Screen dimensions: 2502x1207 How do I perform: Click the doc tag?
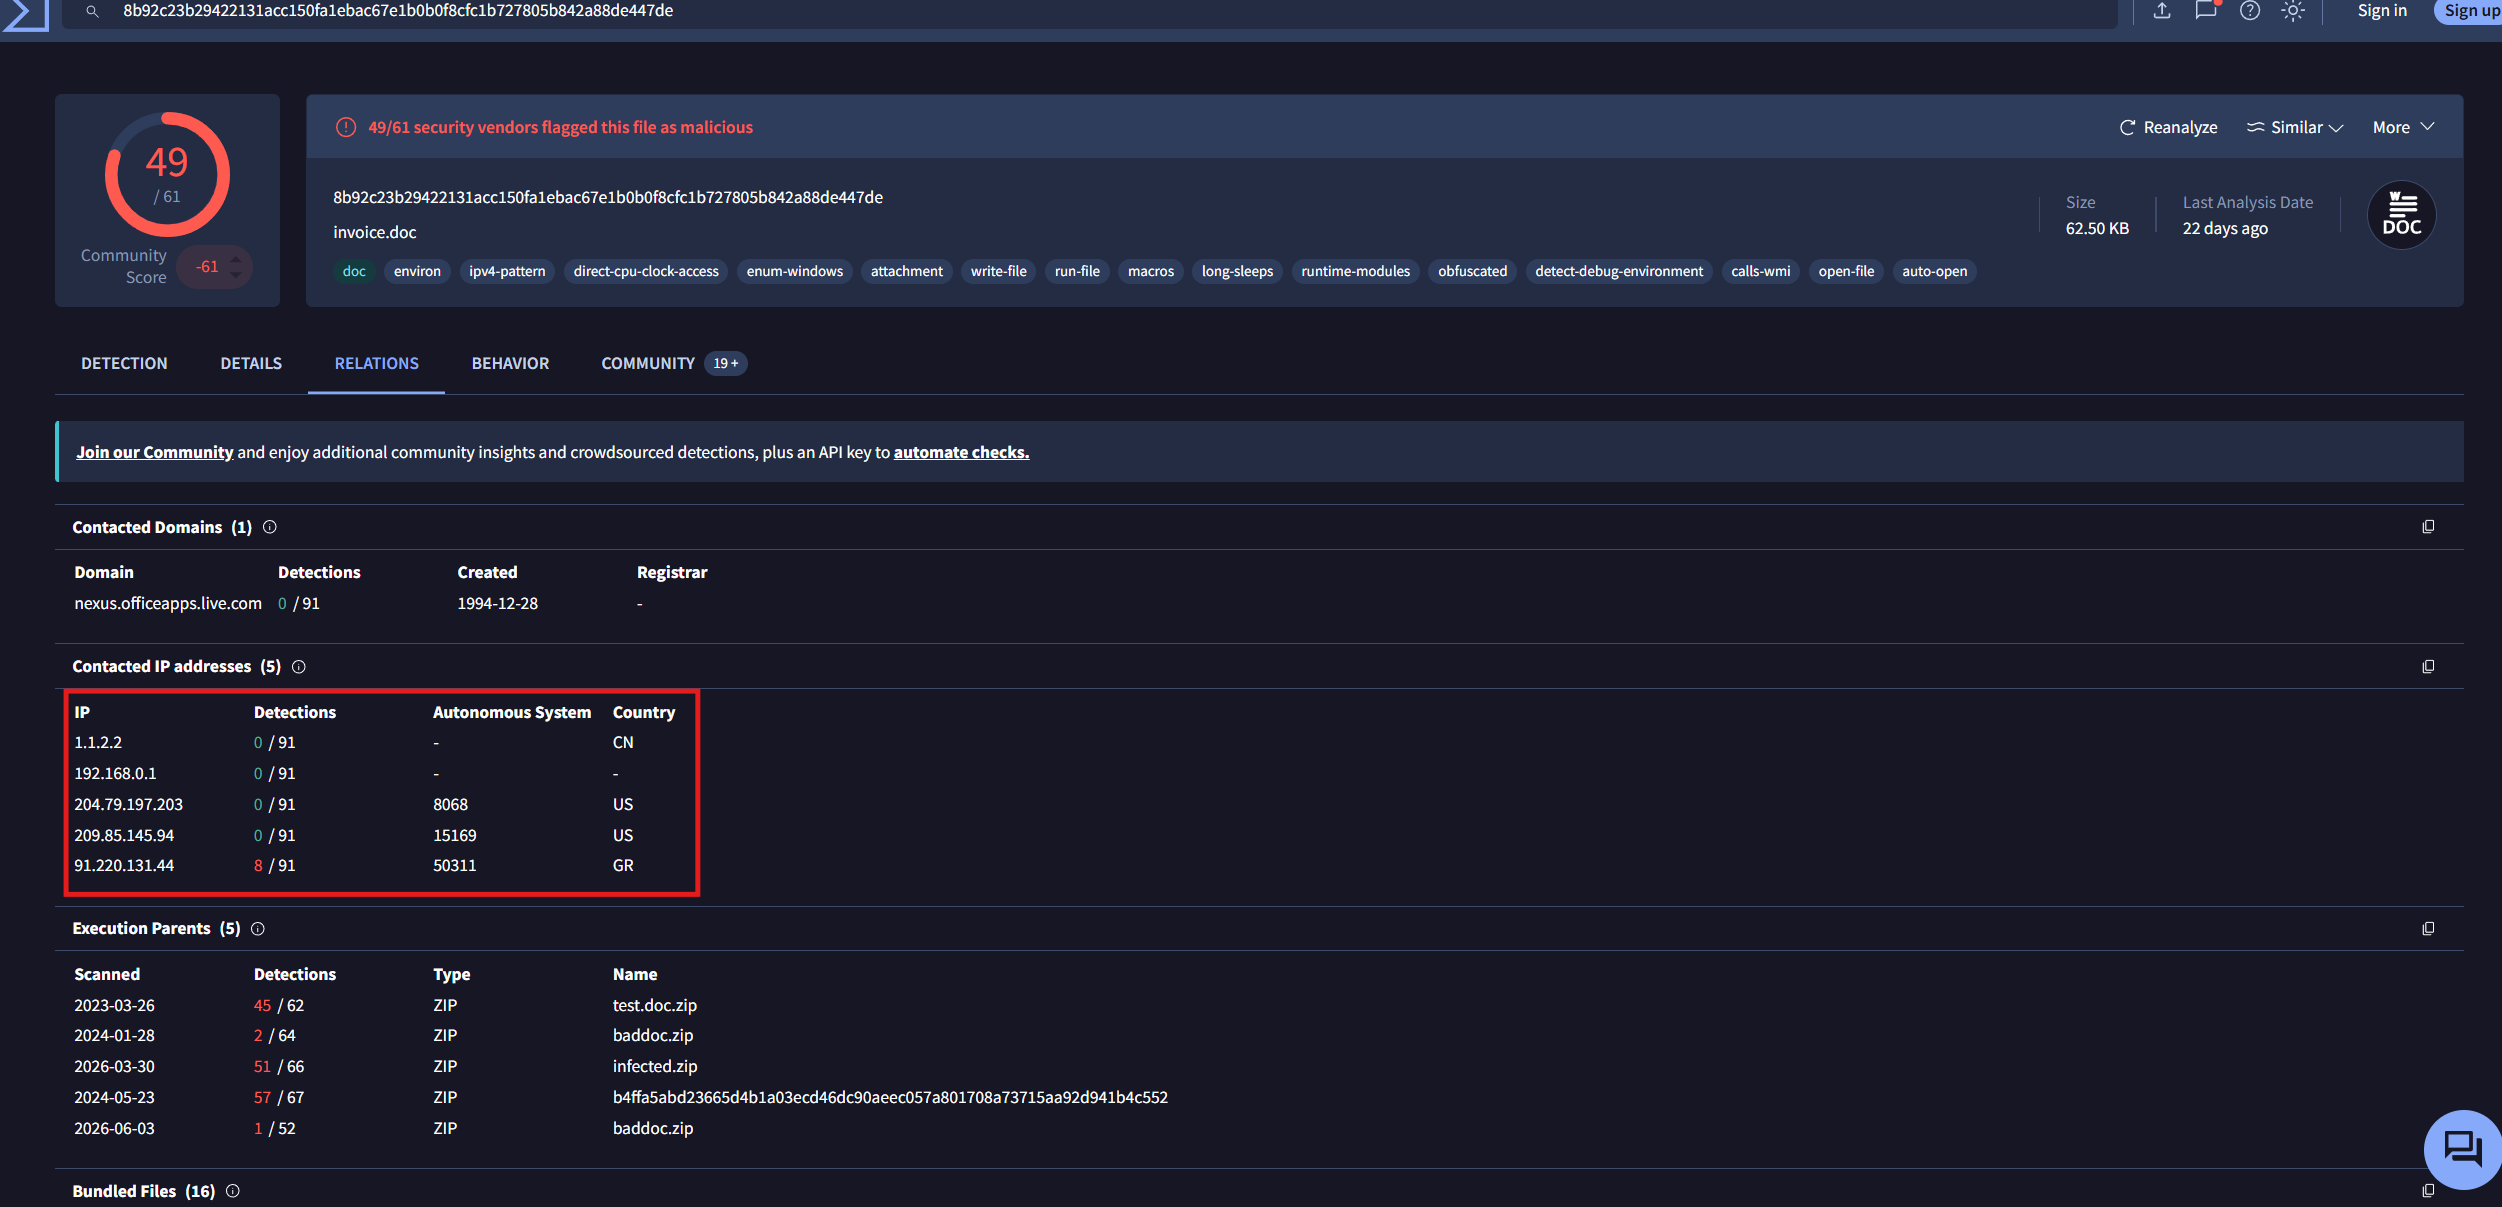(354, 271)
